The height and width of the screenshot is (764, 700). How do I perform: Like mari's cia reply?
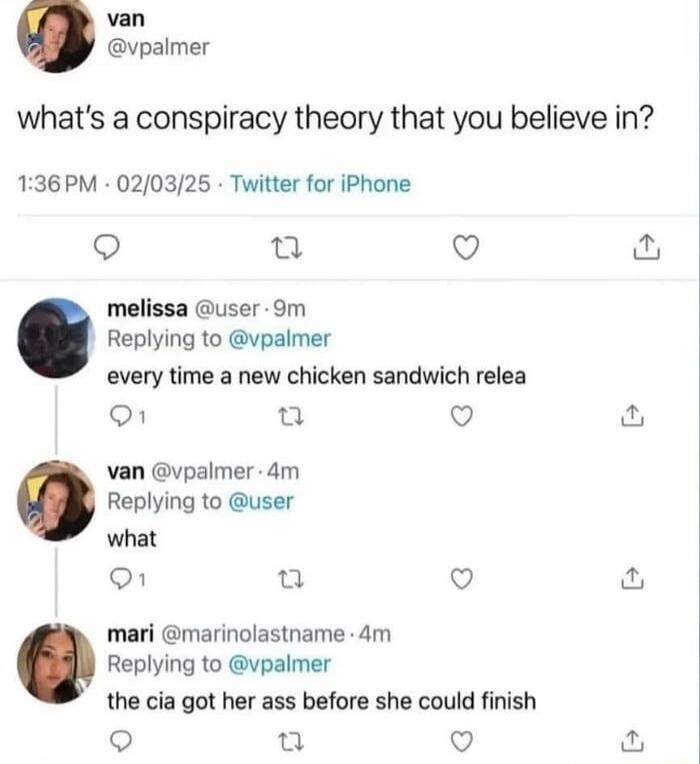click(462, 741)
